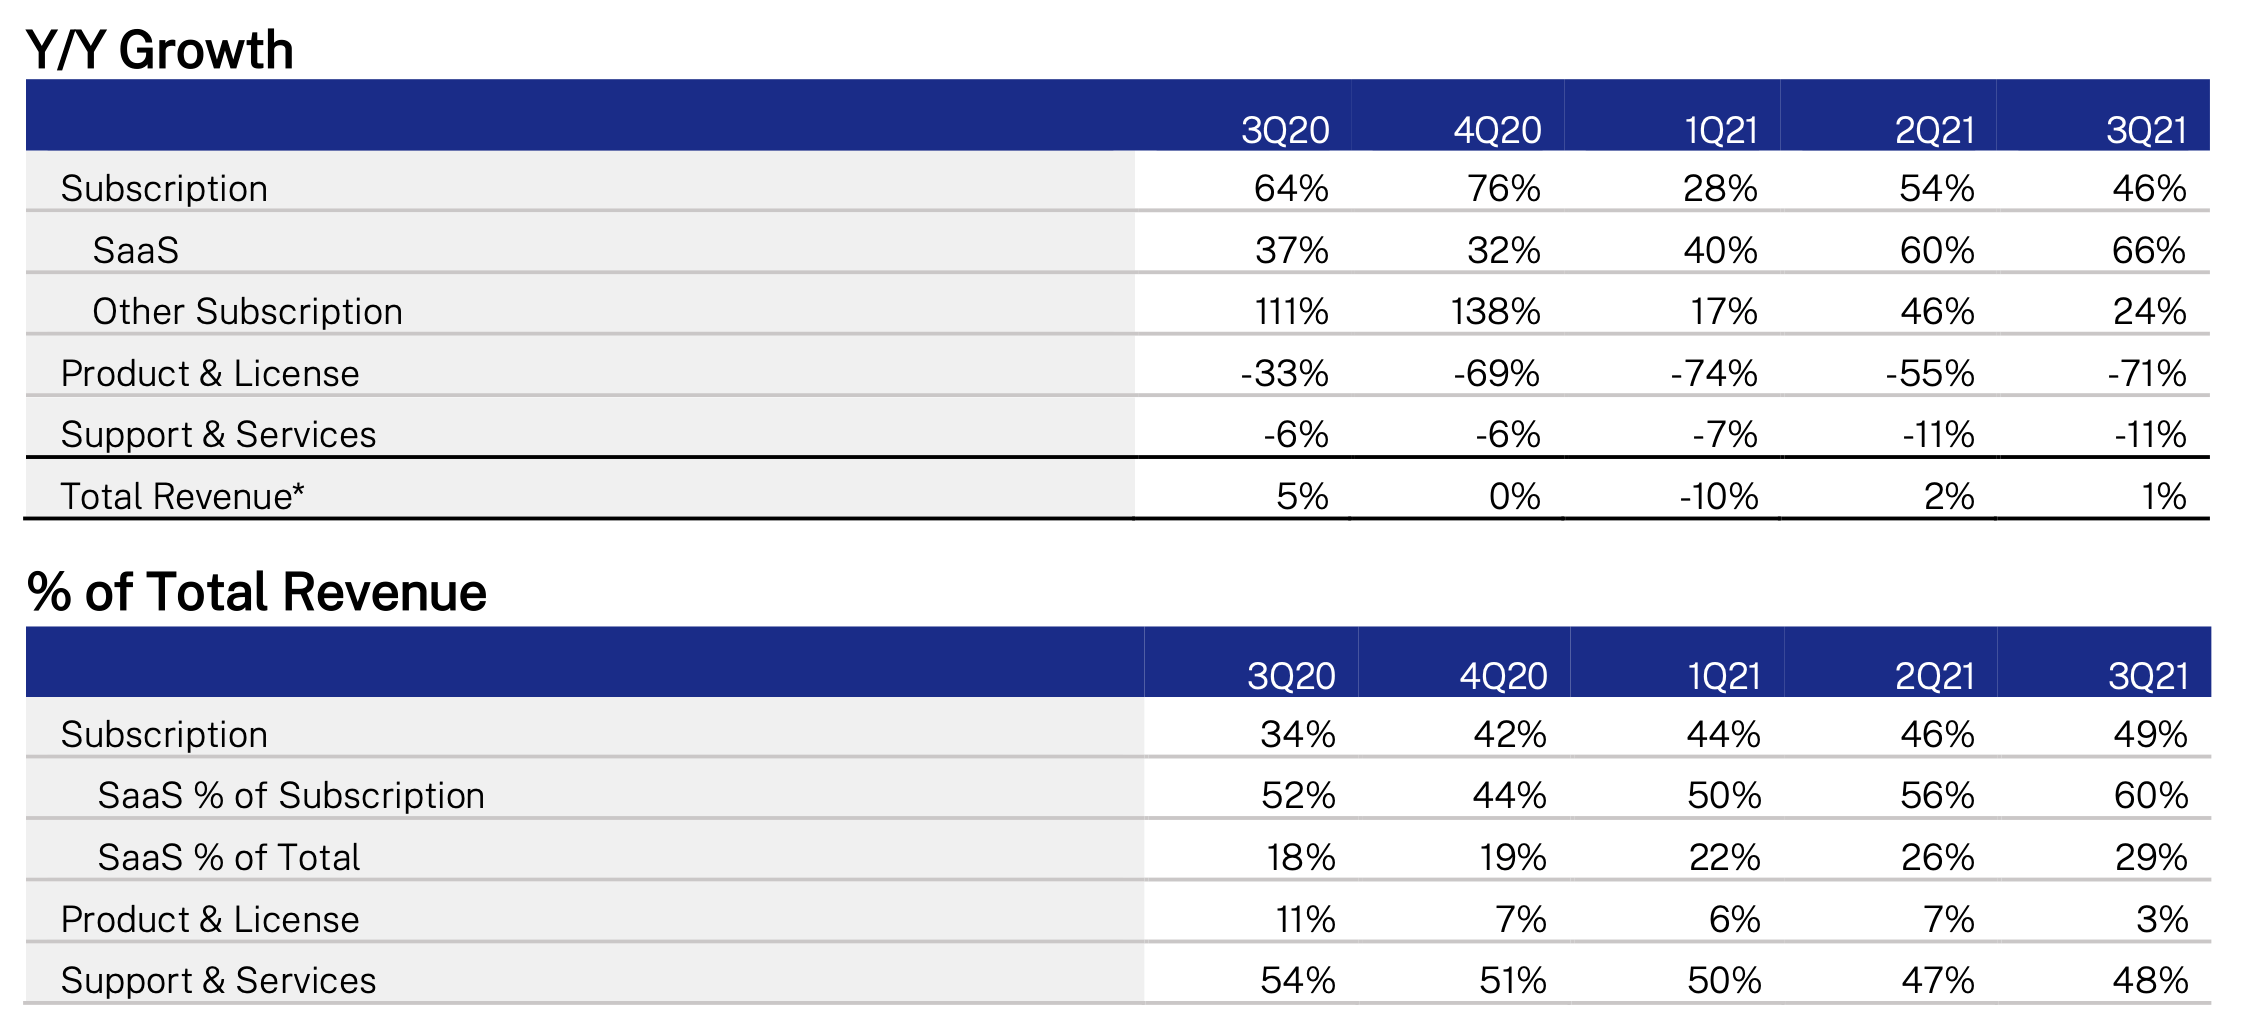
Task: Select the 3% Product & License share cell
Action: (2161, 919)
